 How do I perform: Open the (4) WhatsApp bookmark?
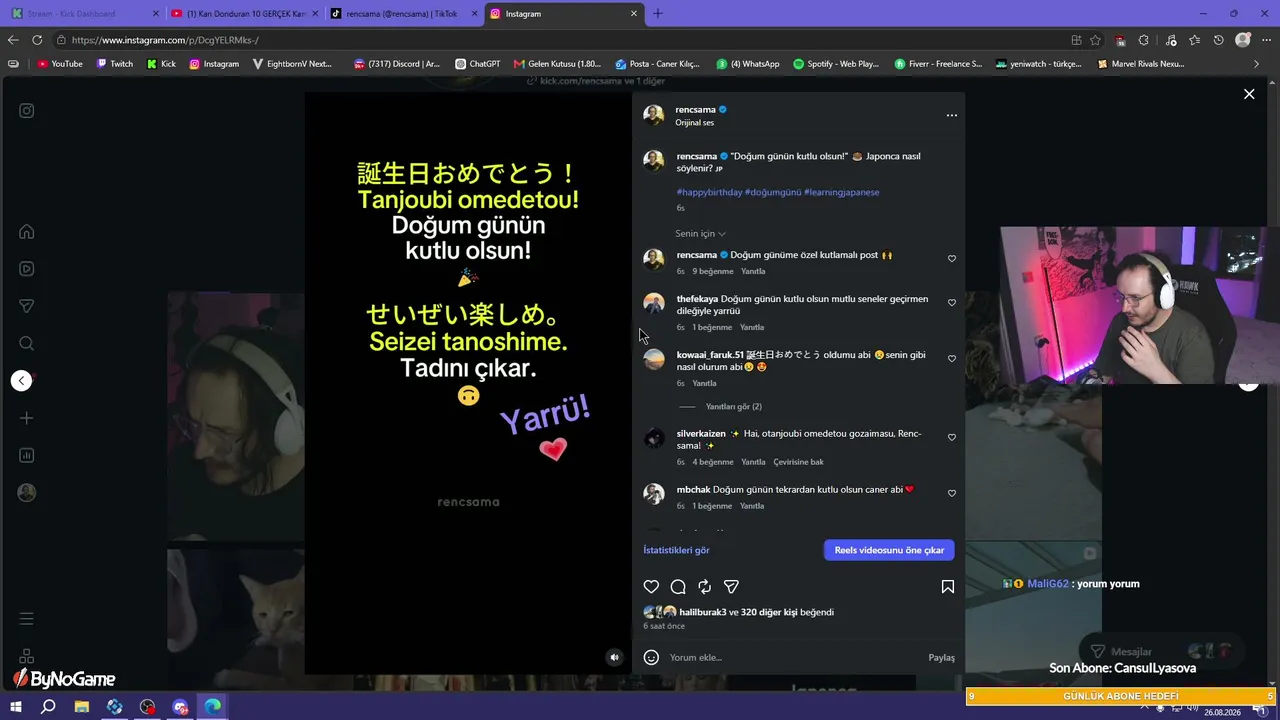(x=748, y=64)
